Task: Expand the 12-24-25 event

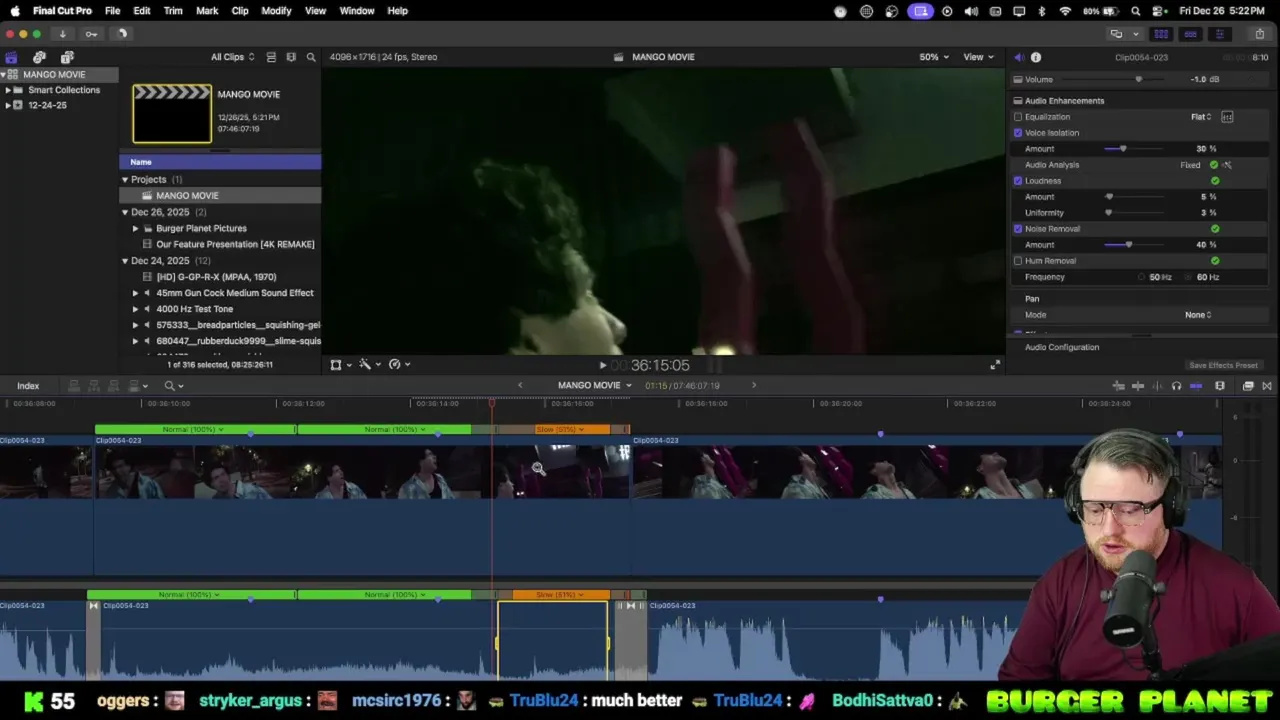Action: pos(8,105)
